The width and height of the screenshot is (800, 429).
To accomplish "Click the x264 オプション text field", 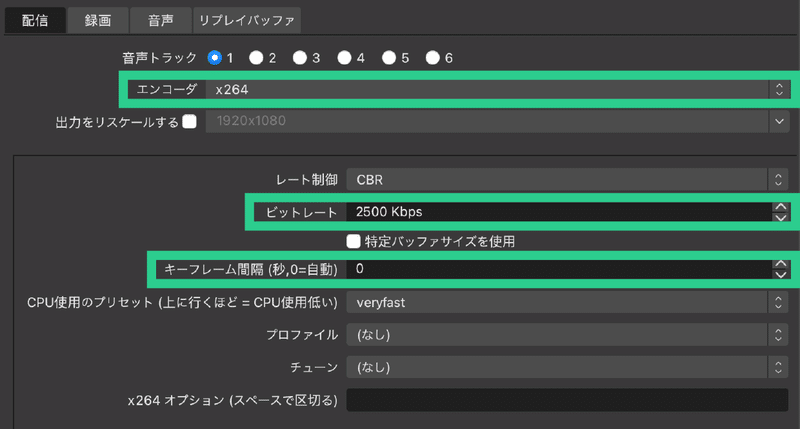I will [567, 400].
